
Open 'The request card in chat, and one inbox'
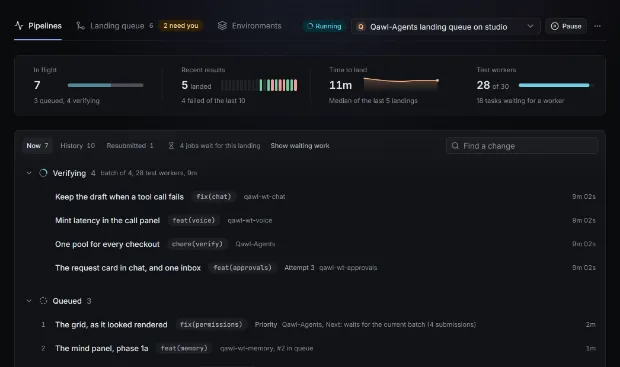coord(128,268)
